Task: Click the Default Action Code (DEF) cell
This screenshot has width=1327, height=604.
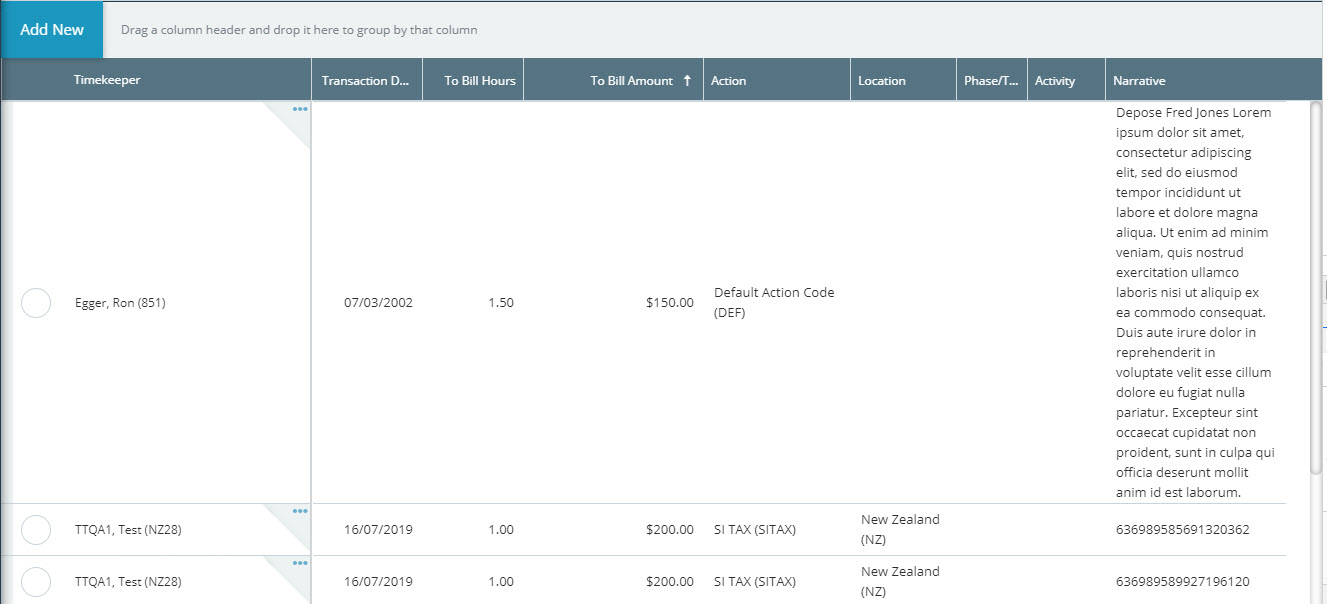Action: [x=773, y=303]
